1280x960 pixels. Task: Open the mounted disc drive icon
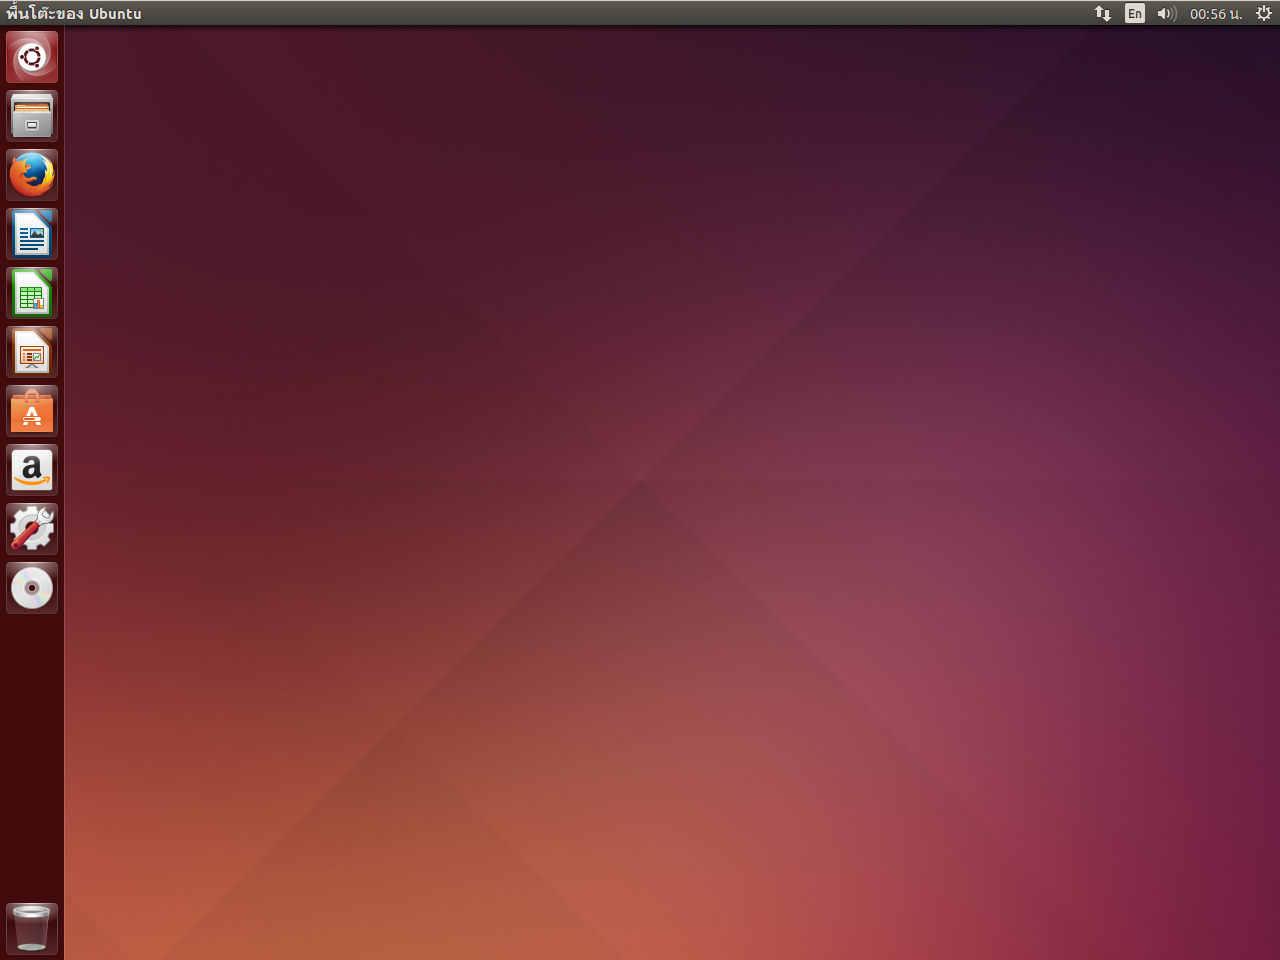coord(32,588)
